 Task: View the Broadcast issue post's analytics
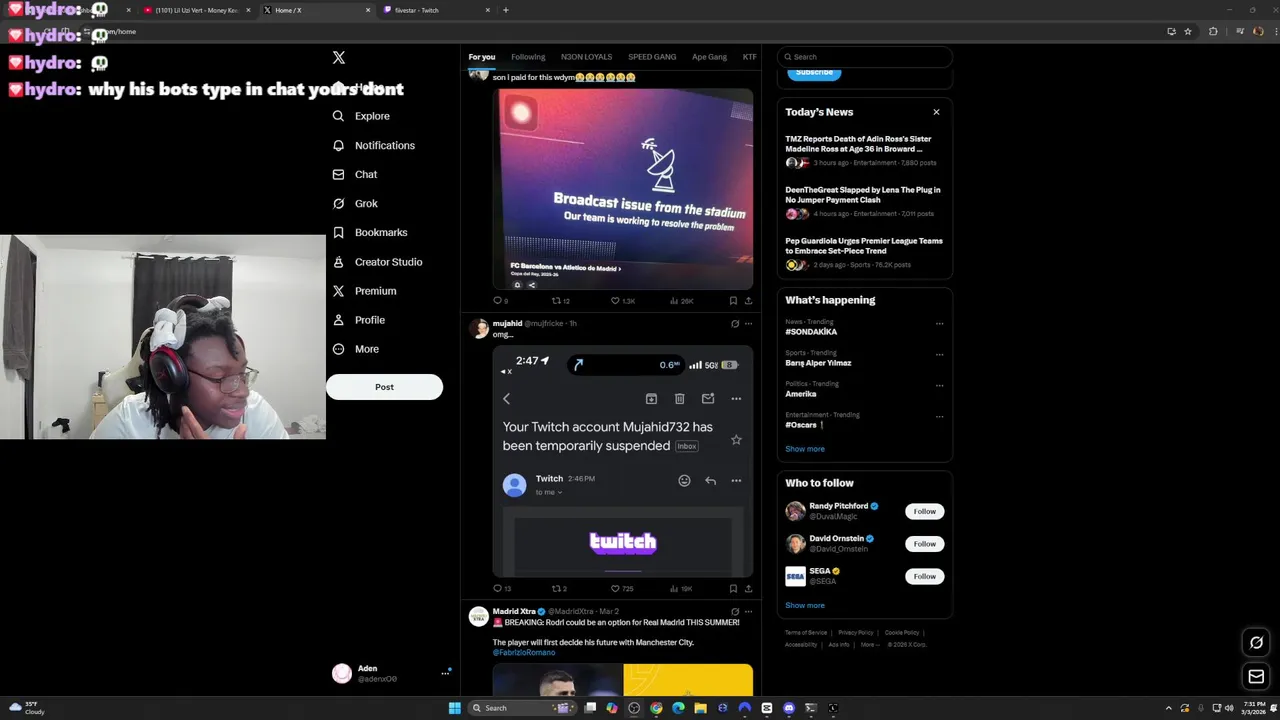click(x=682, y=300)
